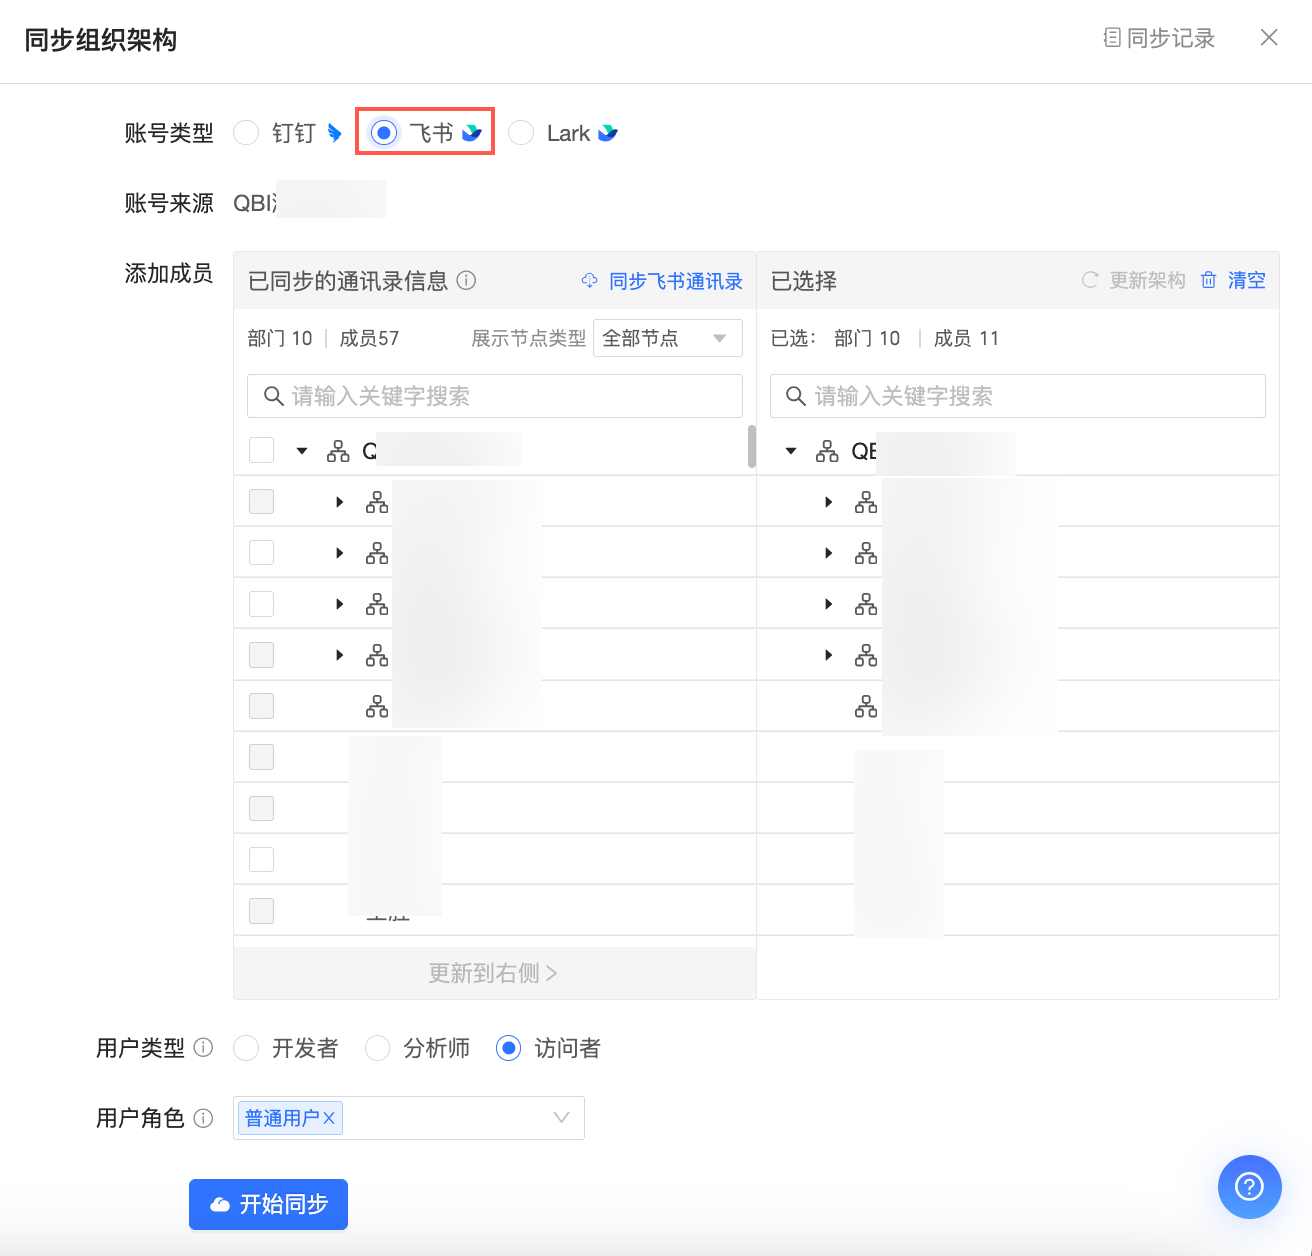Select 开发者 user type

tap(246, 1048)
